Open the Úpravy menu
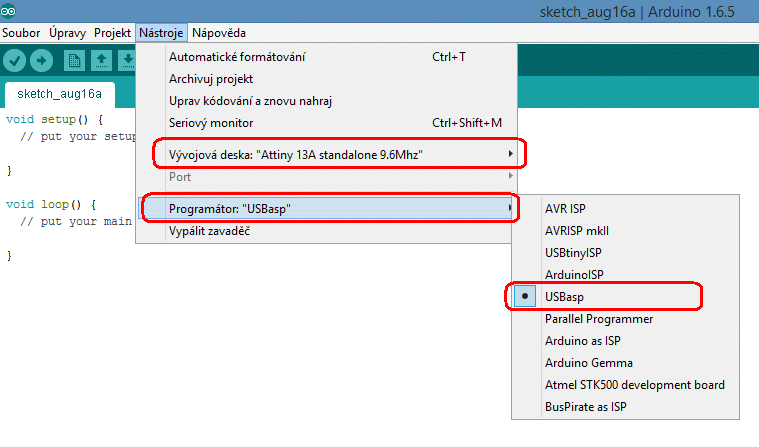The image size is (759, 447). coord(67,33)
